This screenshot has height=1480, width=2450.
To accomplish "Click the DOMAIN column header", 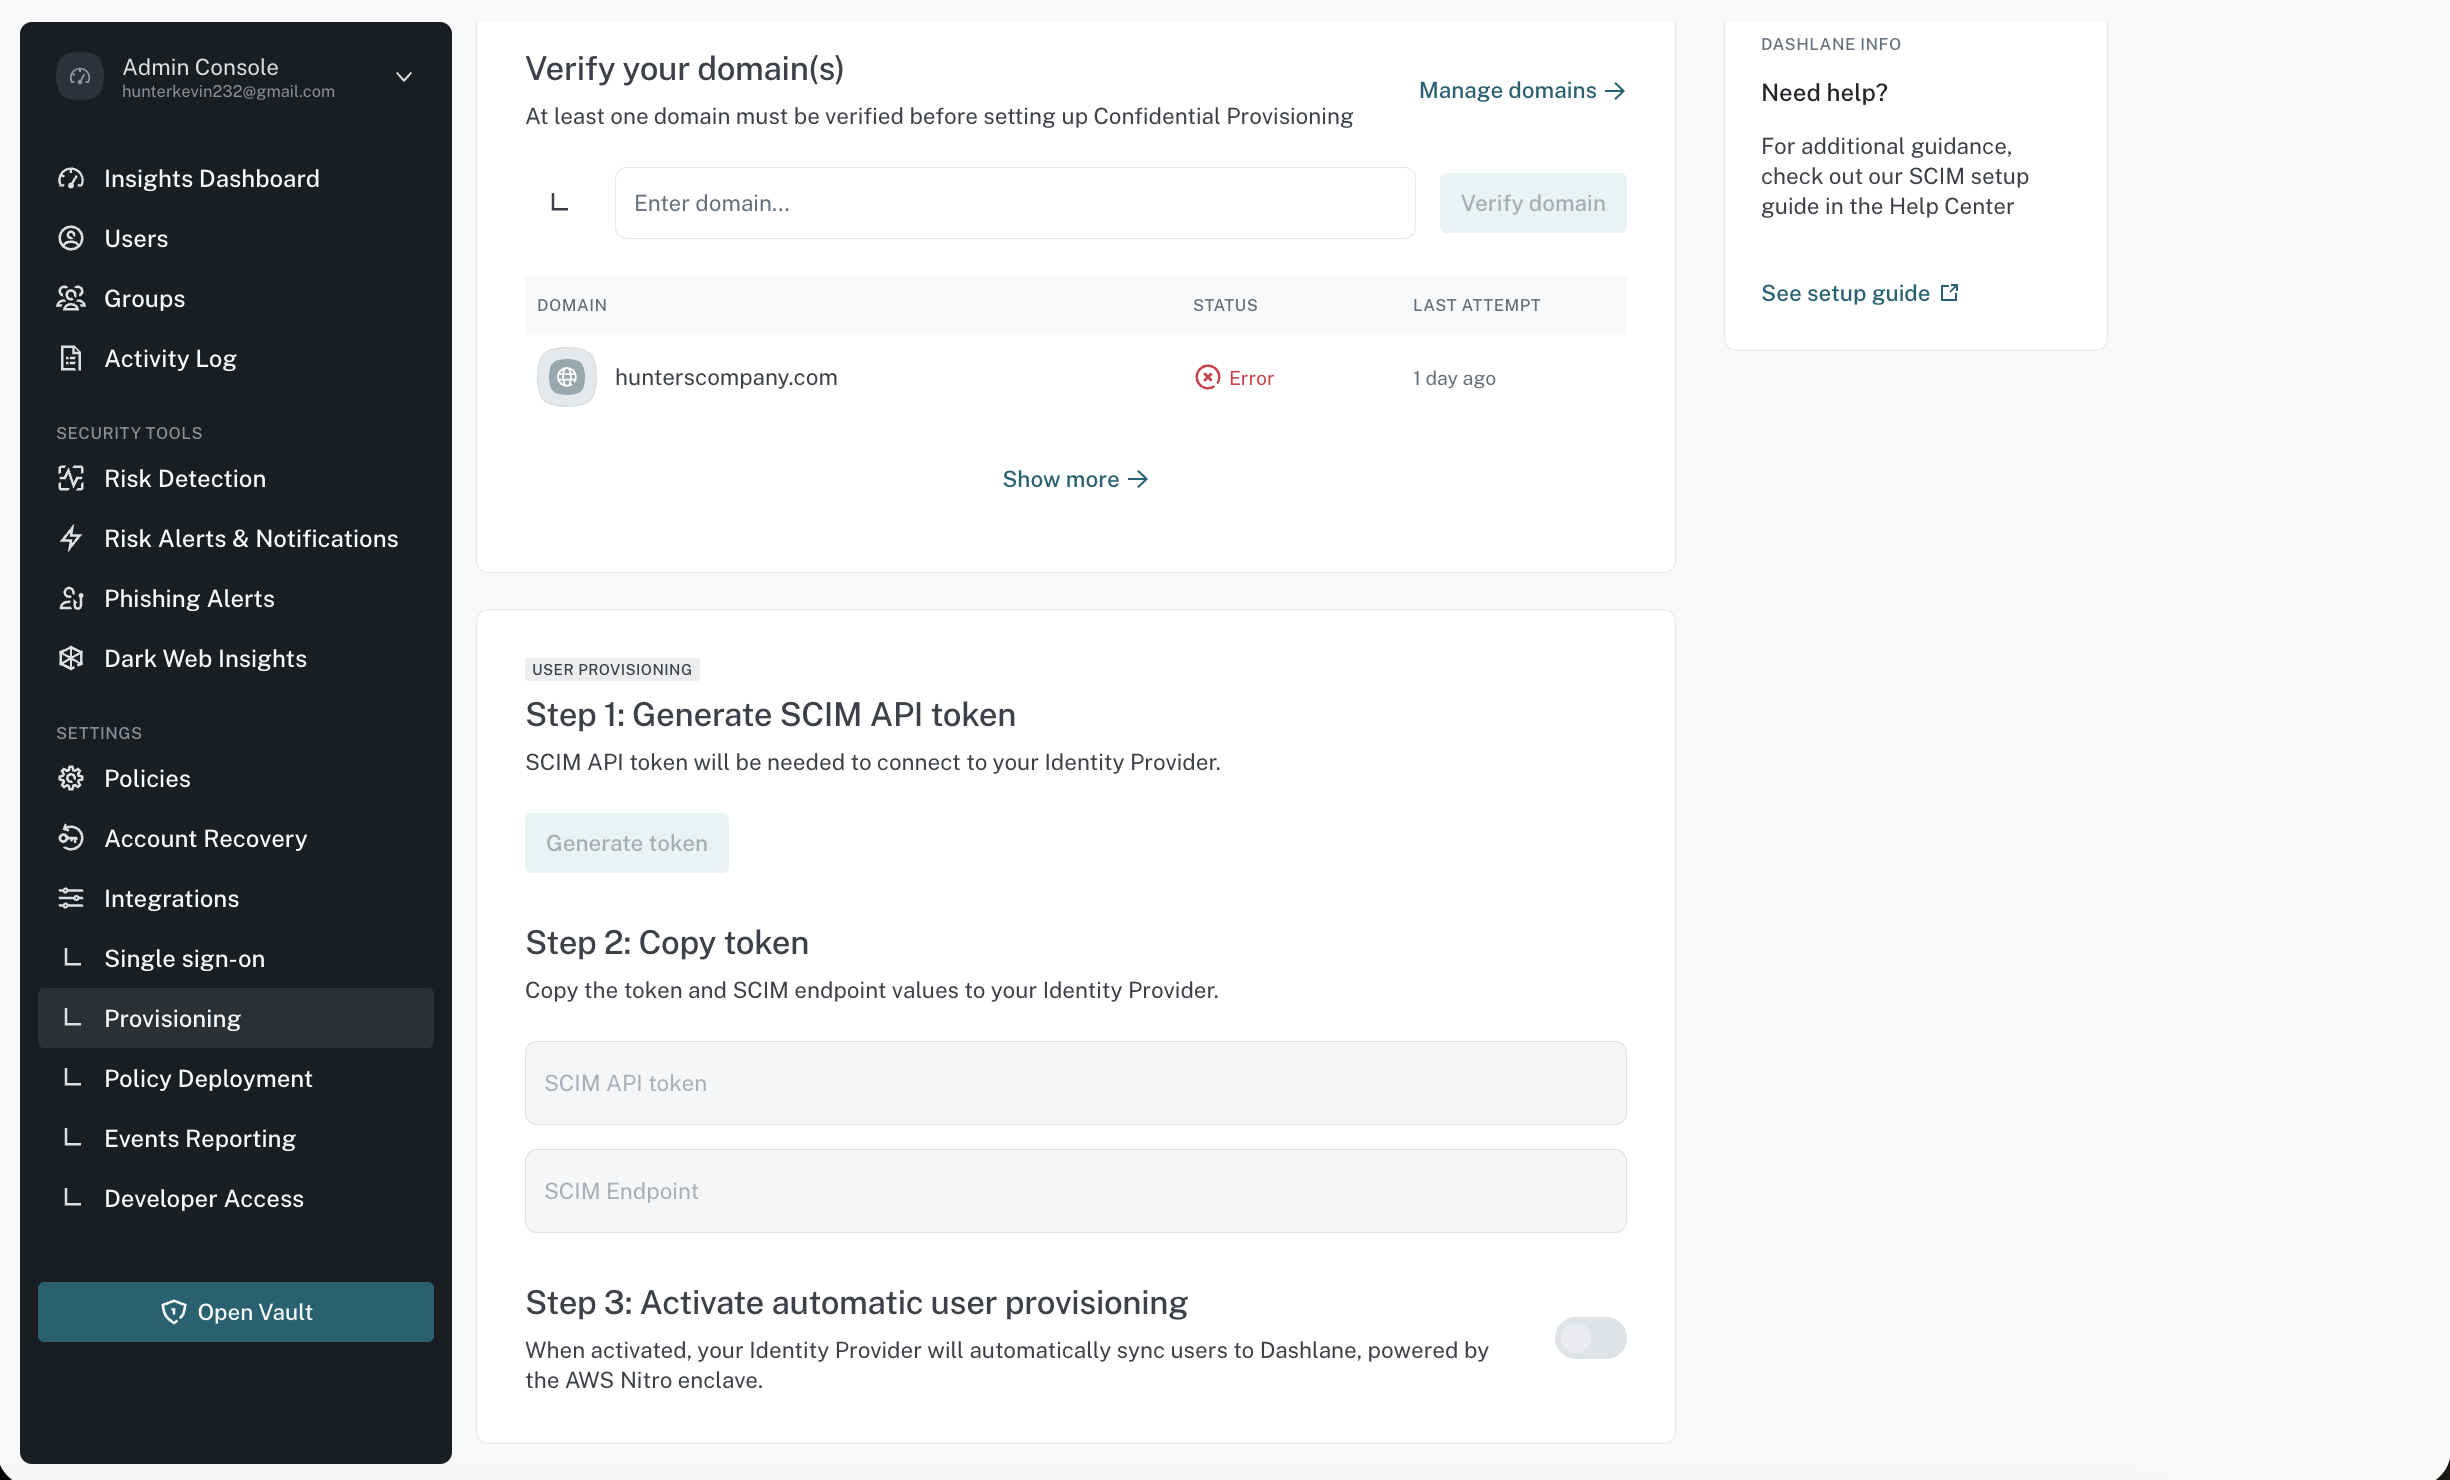I will coord(572,305).
